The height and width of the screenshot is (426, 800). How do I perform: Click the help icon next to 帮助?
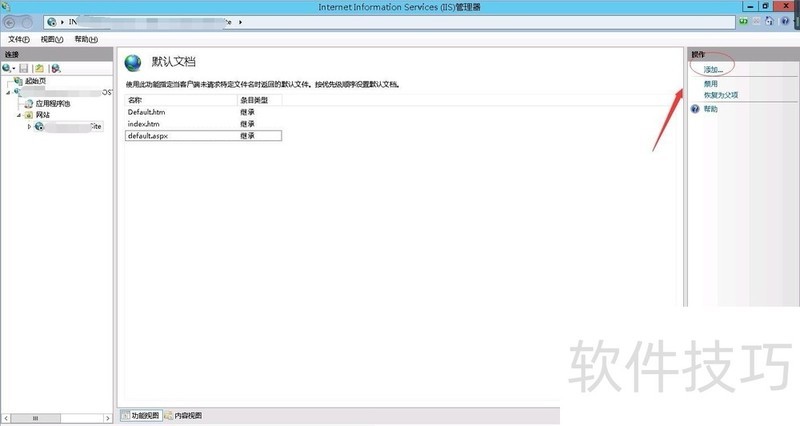695,109
